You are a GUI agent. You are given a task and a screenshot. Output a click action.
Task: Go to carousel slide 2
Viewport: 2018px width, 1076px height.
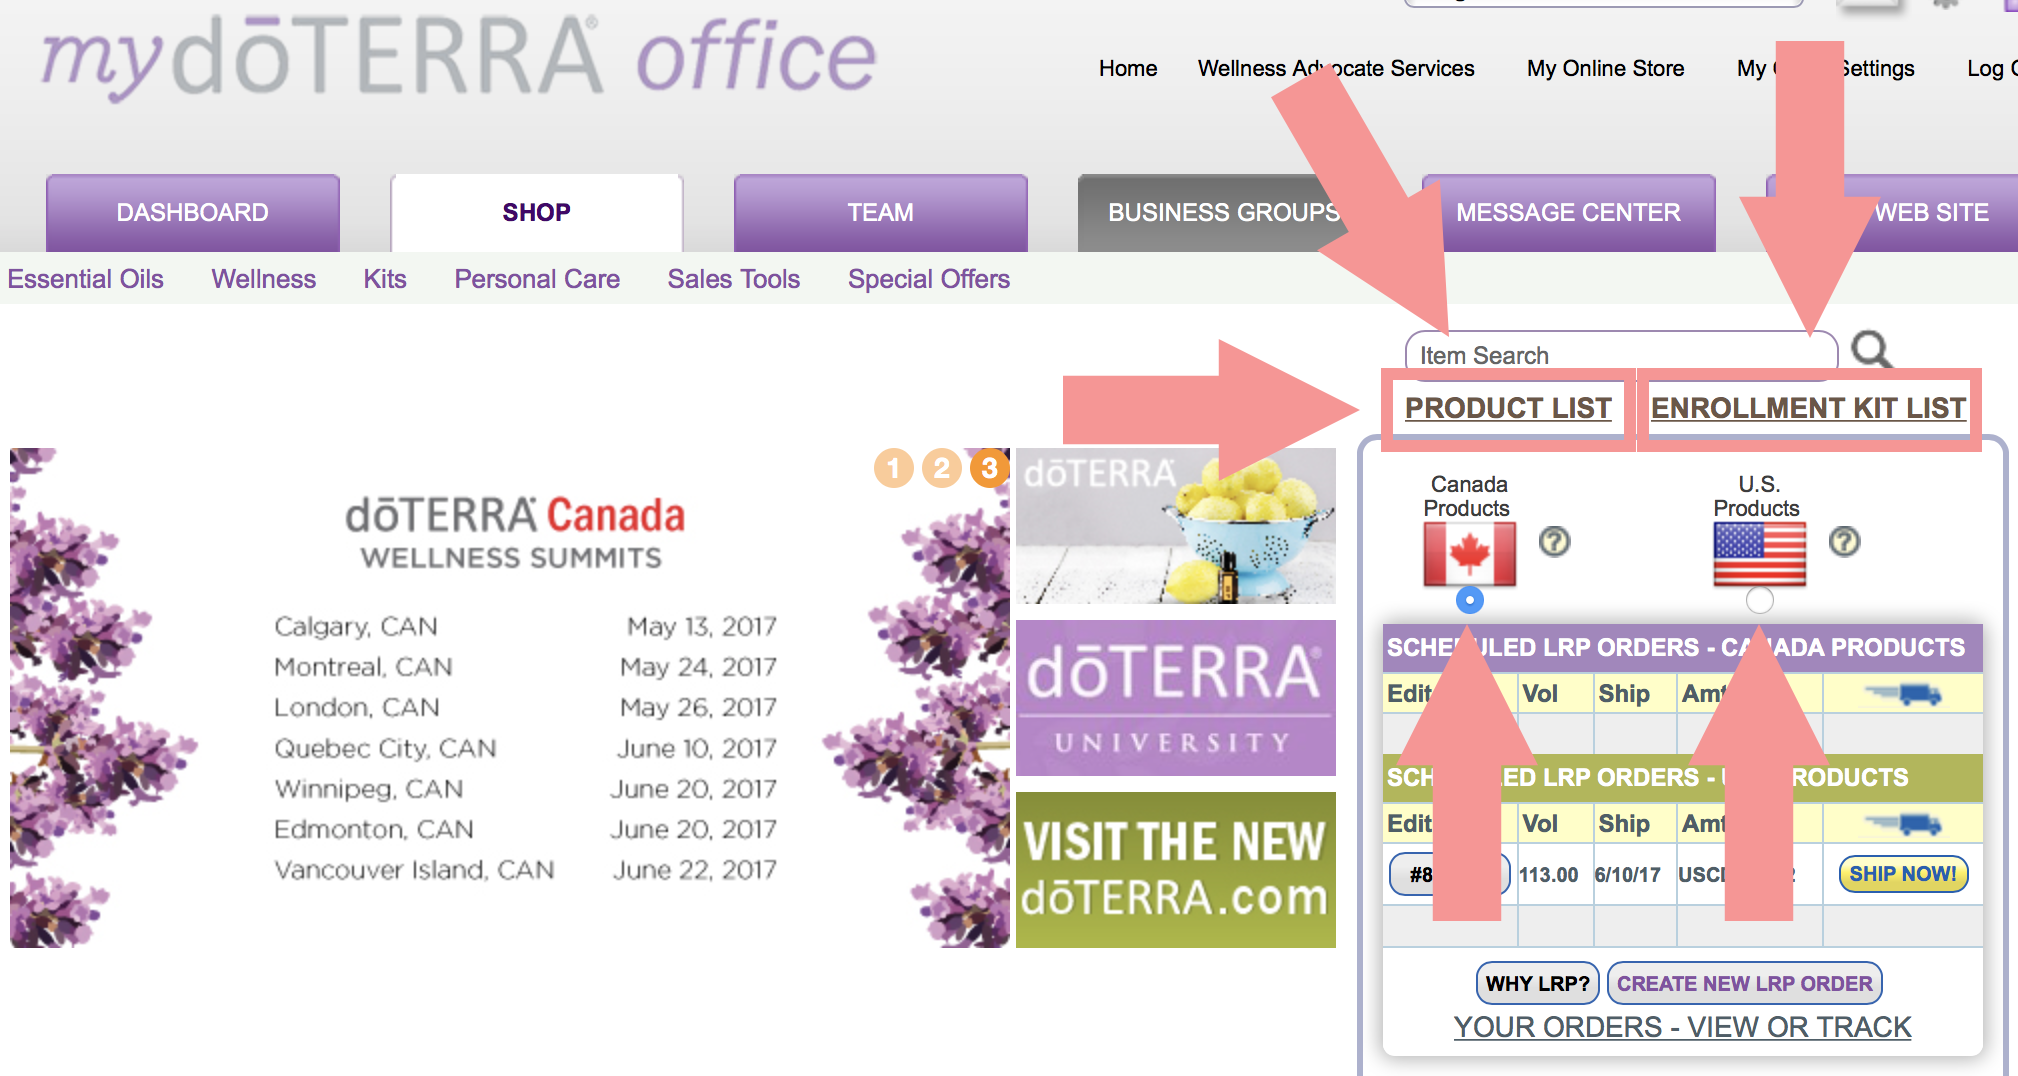pos(941,468)
